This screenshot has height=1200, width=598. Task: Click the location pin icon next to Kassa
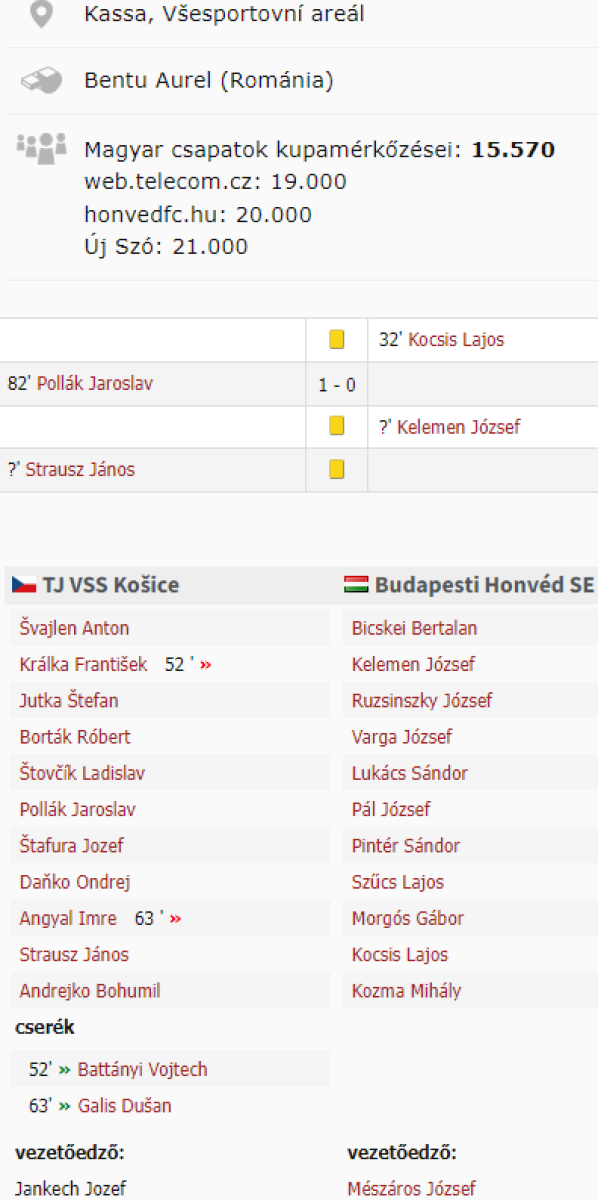coord(41,15)
